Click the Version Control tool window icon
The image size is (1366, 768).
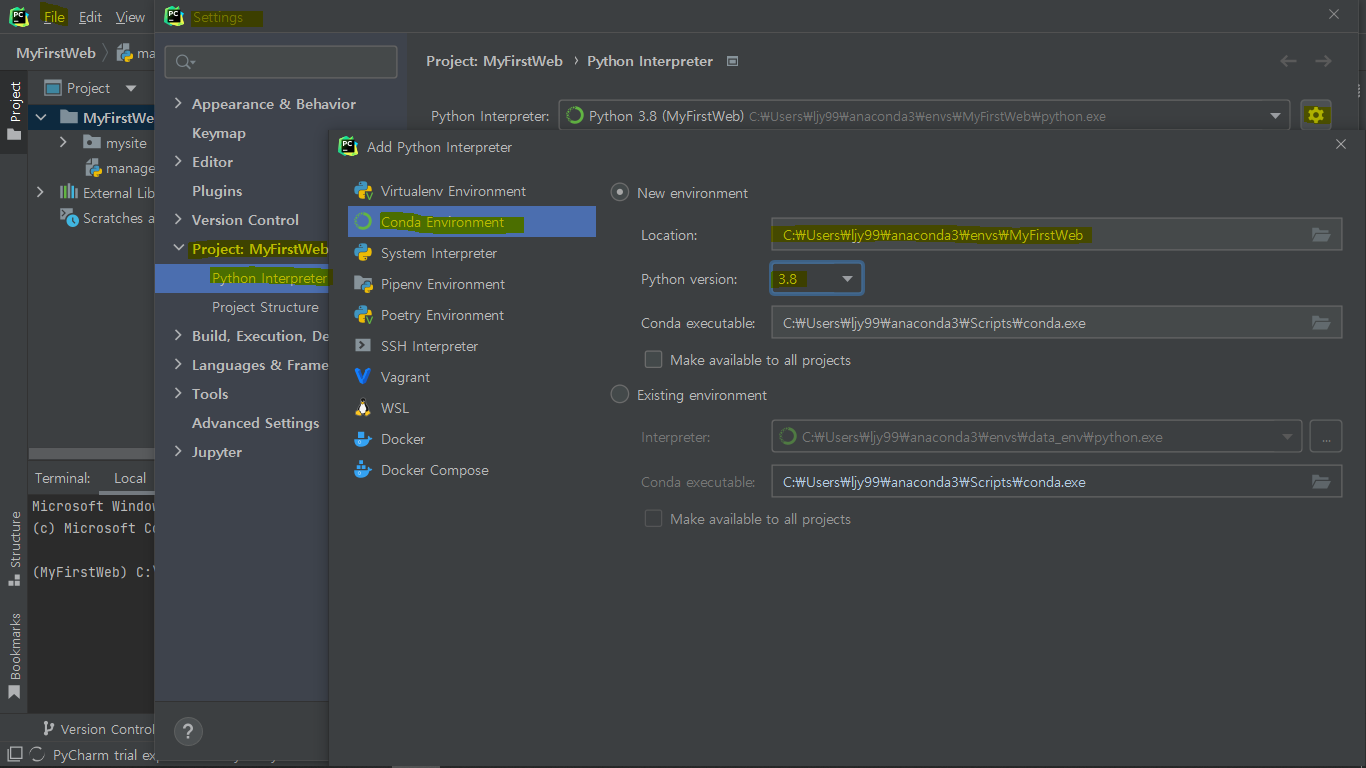tap(48, 729)
